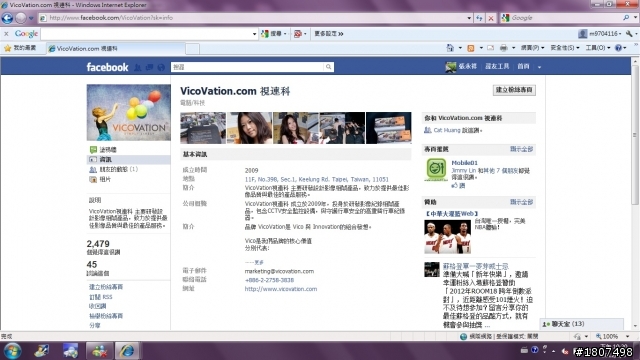The width and height of the screenshot is (640, 360).
Task: Open the first photo thumbnail in the strip
Action: click(x=203, y=128)
